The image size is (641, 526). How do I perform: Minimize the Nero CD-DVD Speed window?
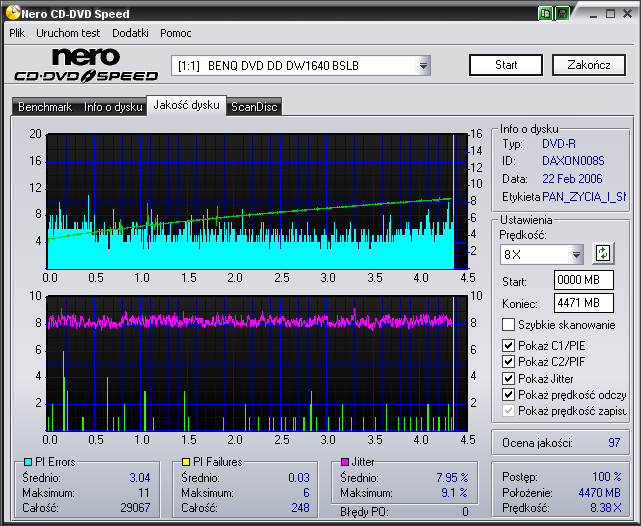[x=594, y=14]
